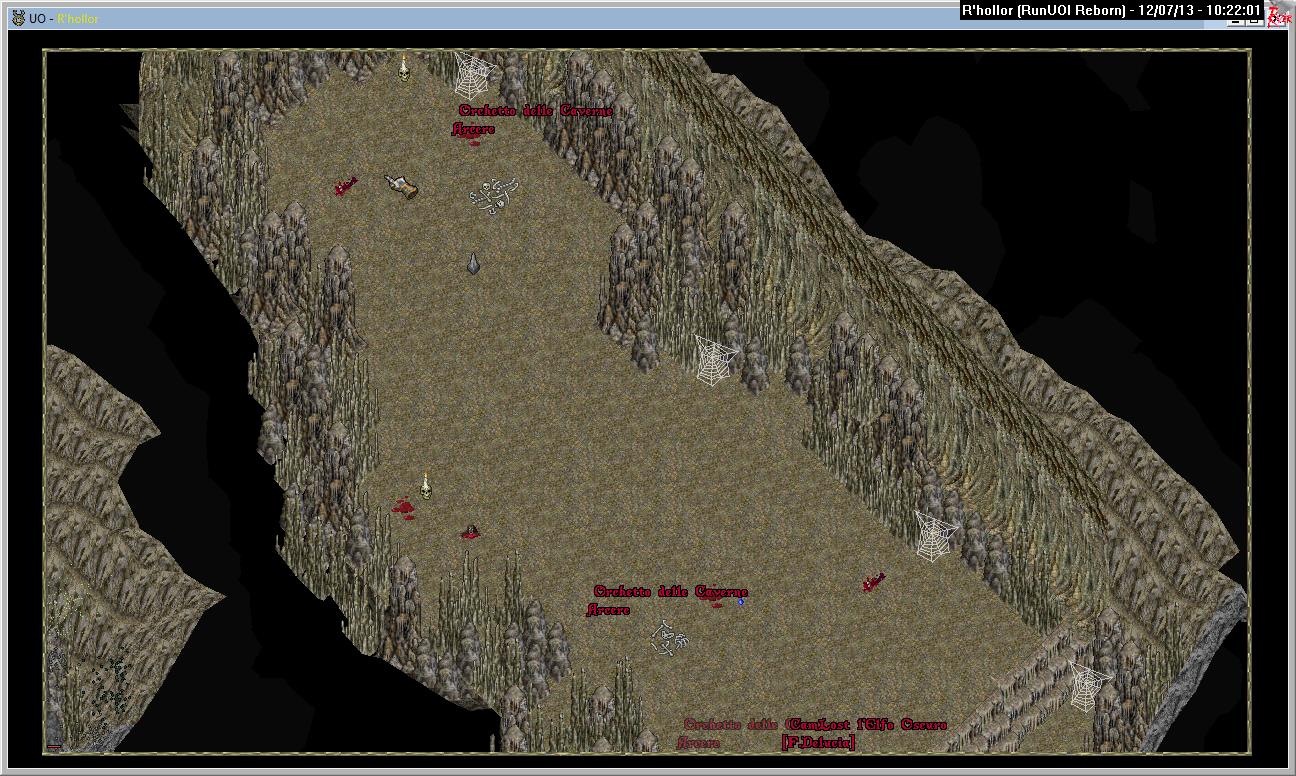Image resolution: width=1296 pixels, height=776 pixels.
Task: Click the red emblem icon beside the clock overlay
Action: (x=1279, y=15)
